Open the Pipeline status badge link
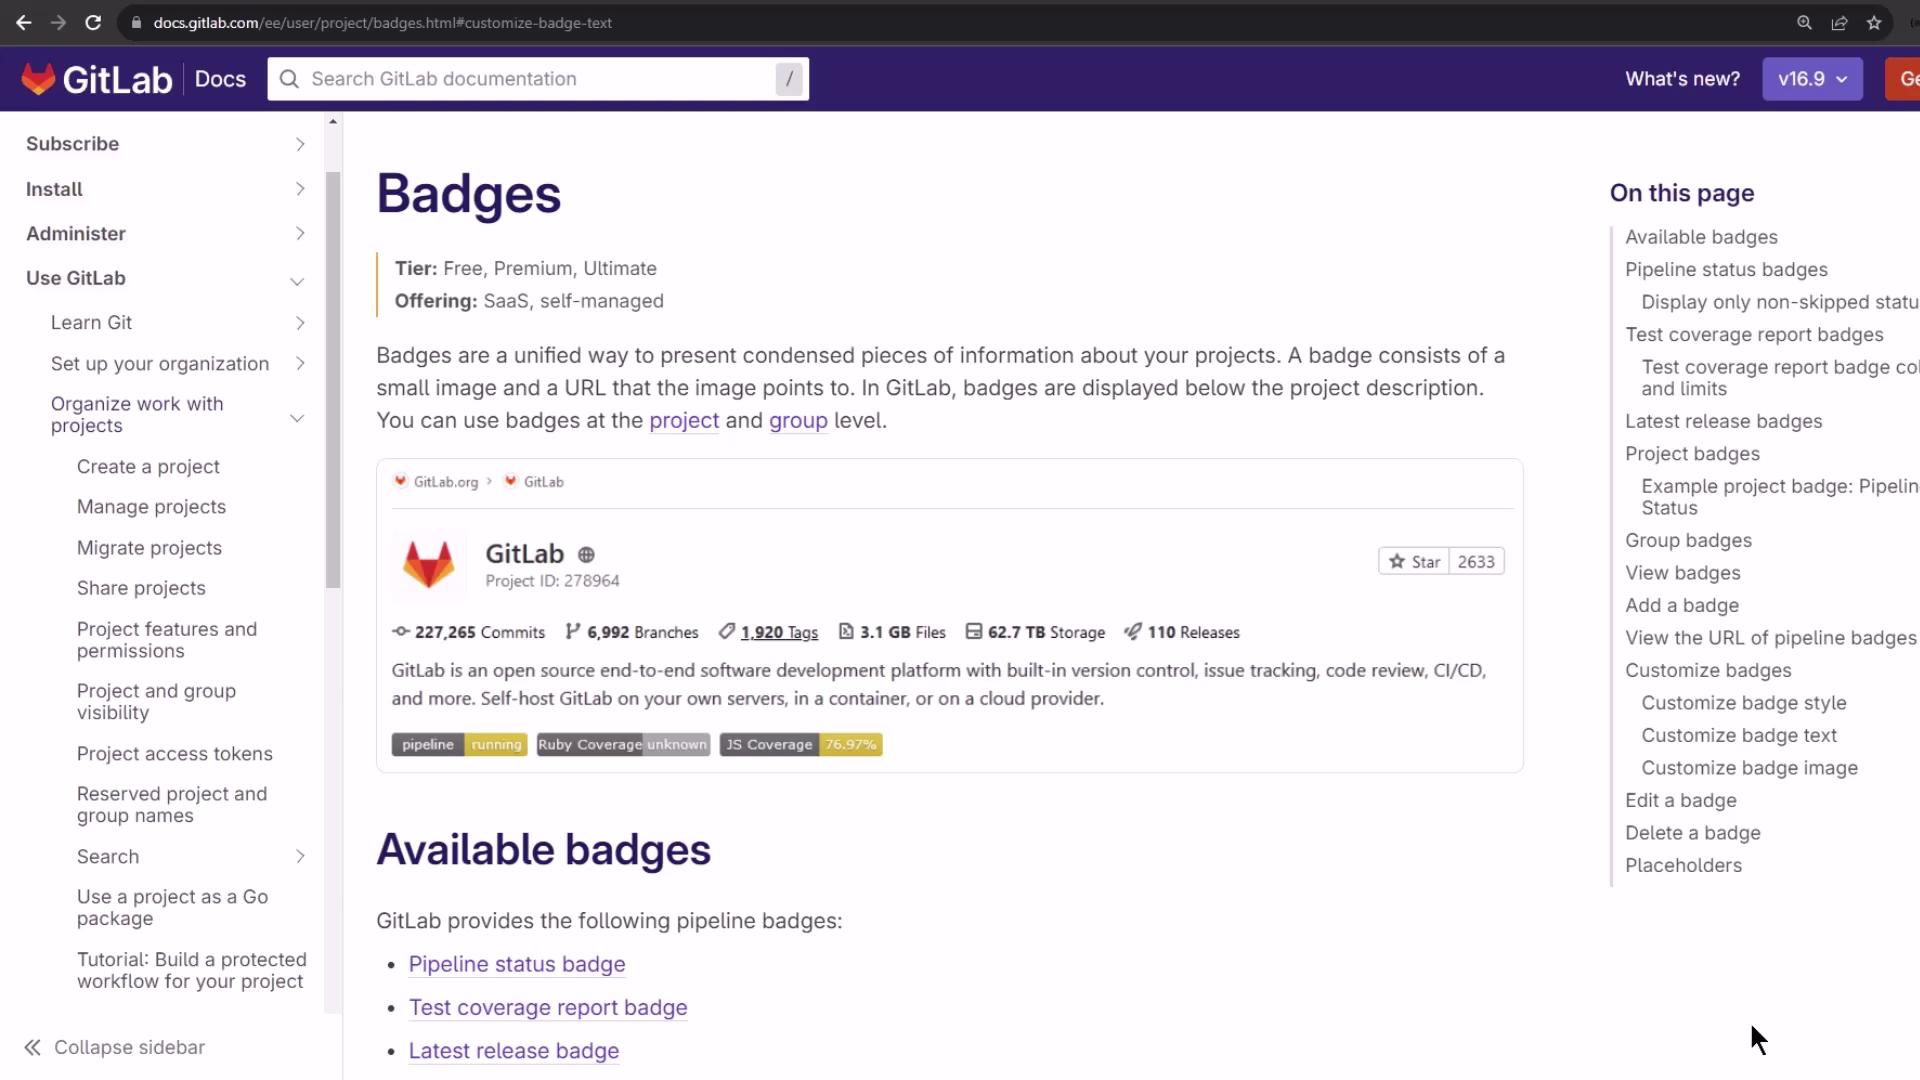This screenshot has height=1080, width=1920. (517, 964)
